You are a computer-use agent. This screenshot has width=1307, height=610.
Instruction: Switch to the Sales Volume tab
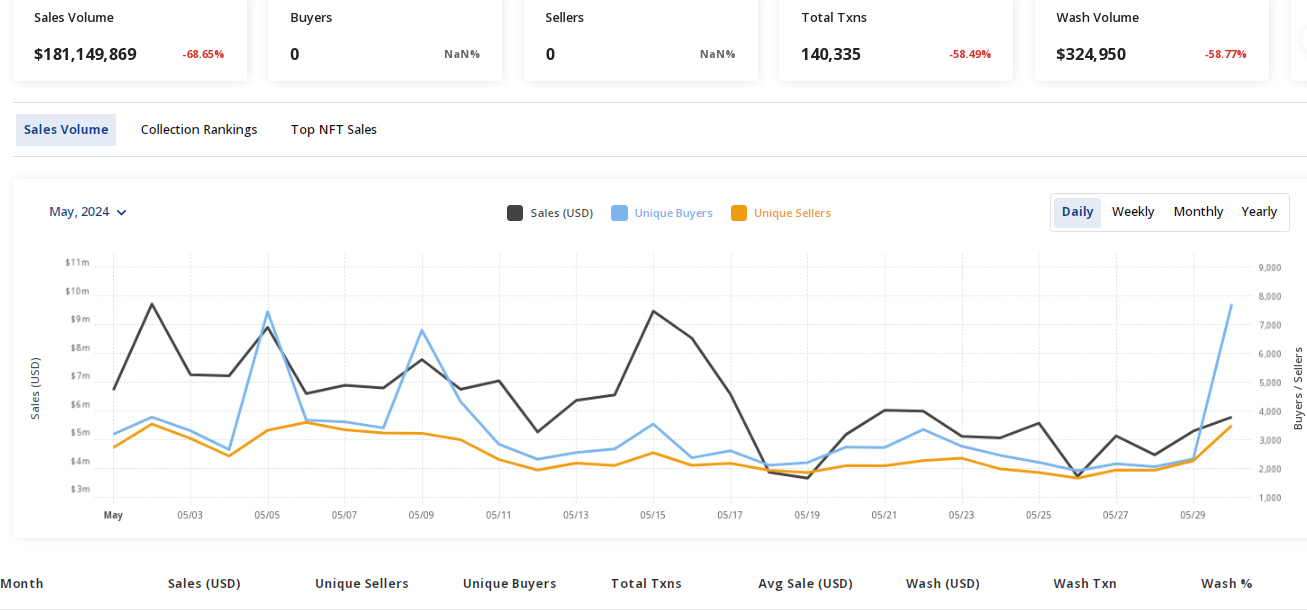pos(66,130)
